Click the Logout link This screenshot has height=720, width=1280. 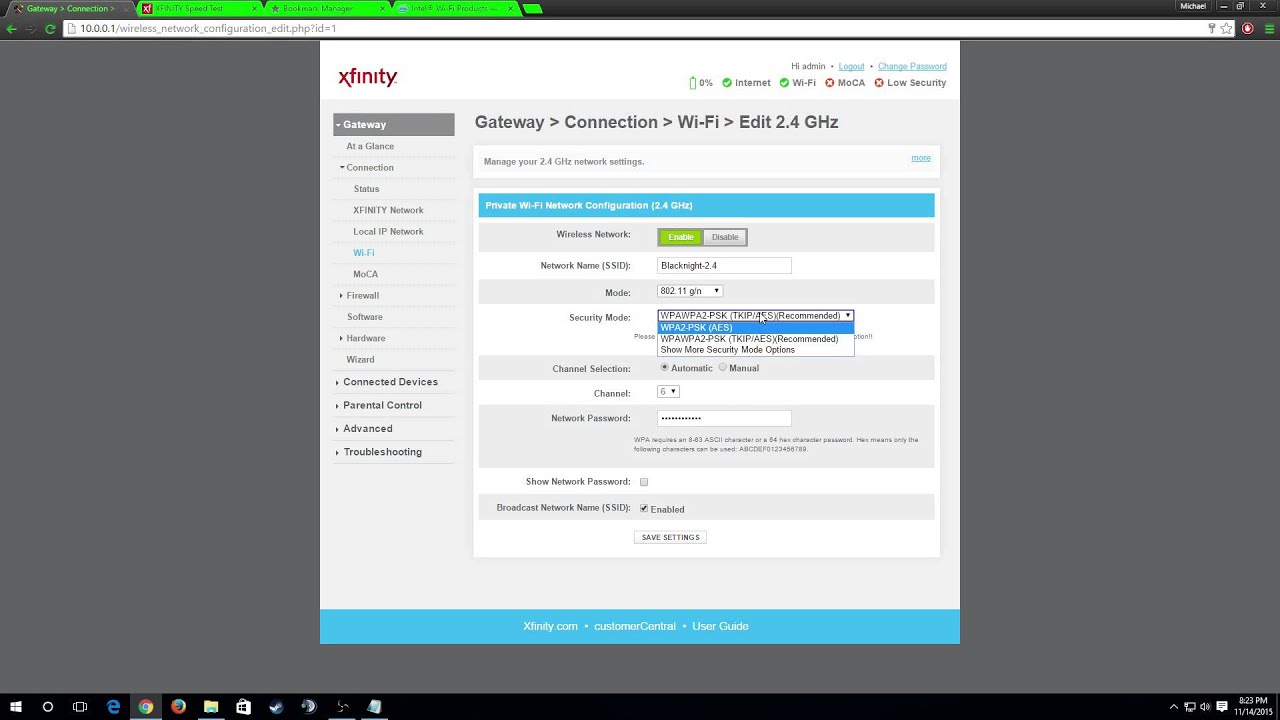[851, 66]
